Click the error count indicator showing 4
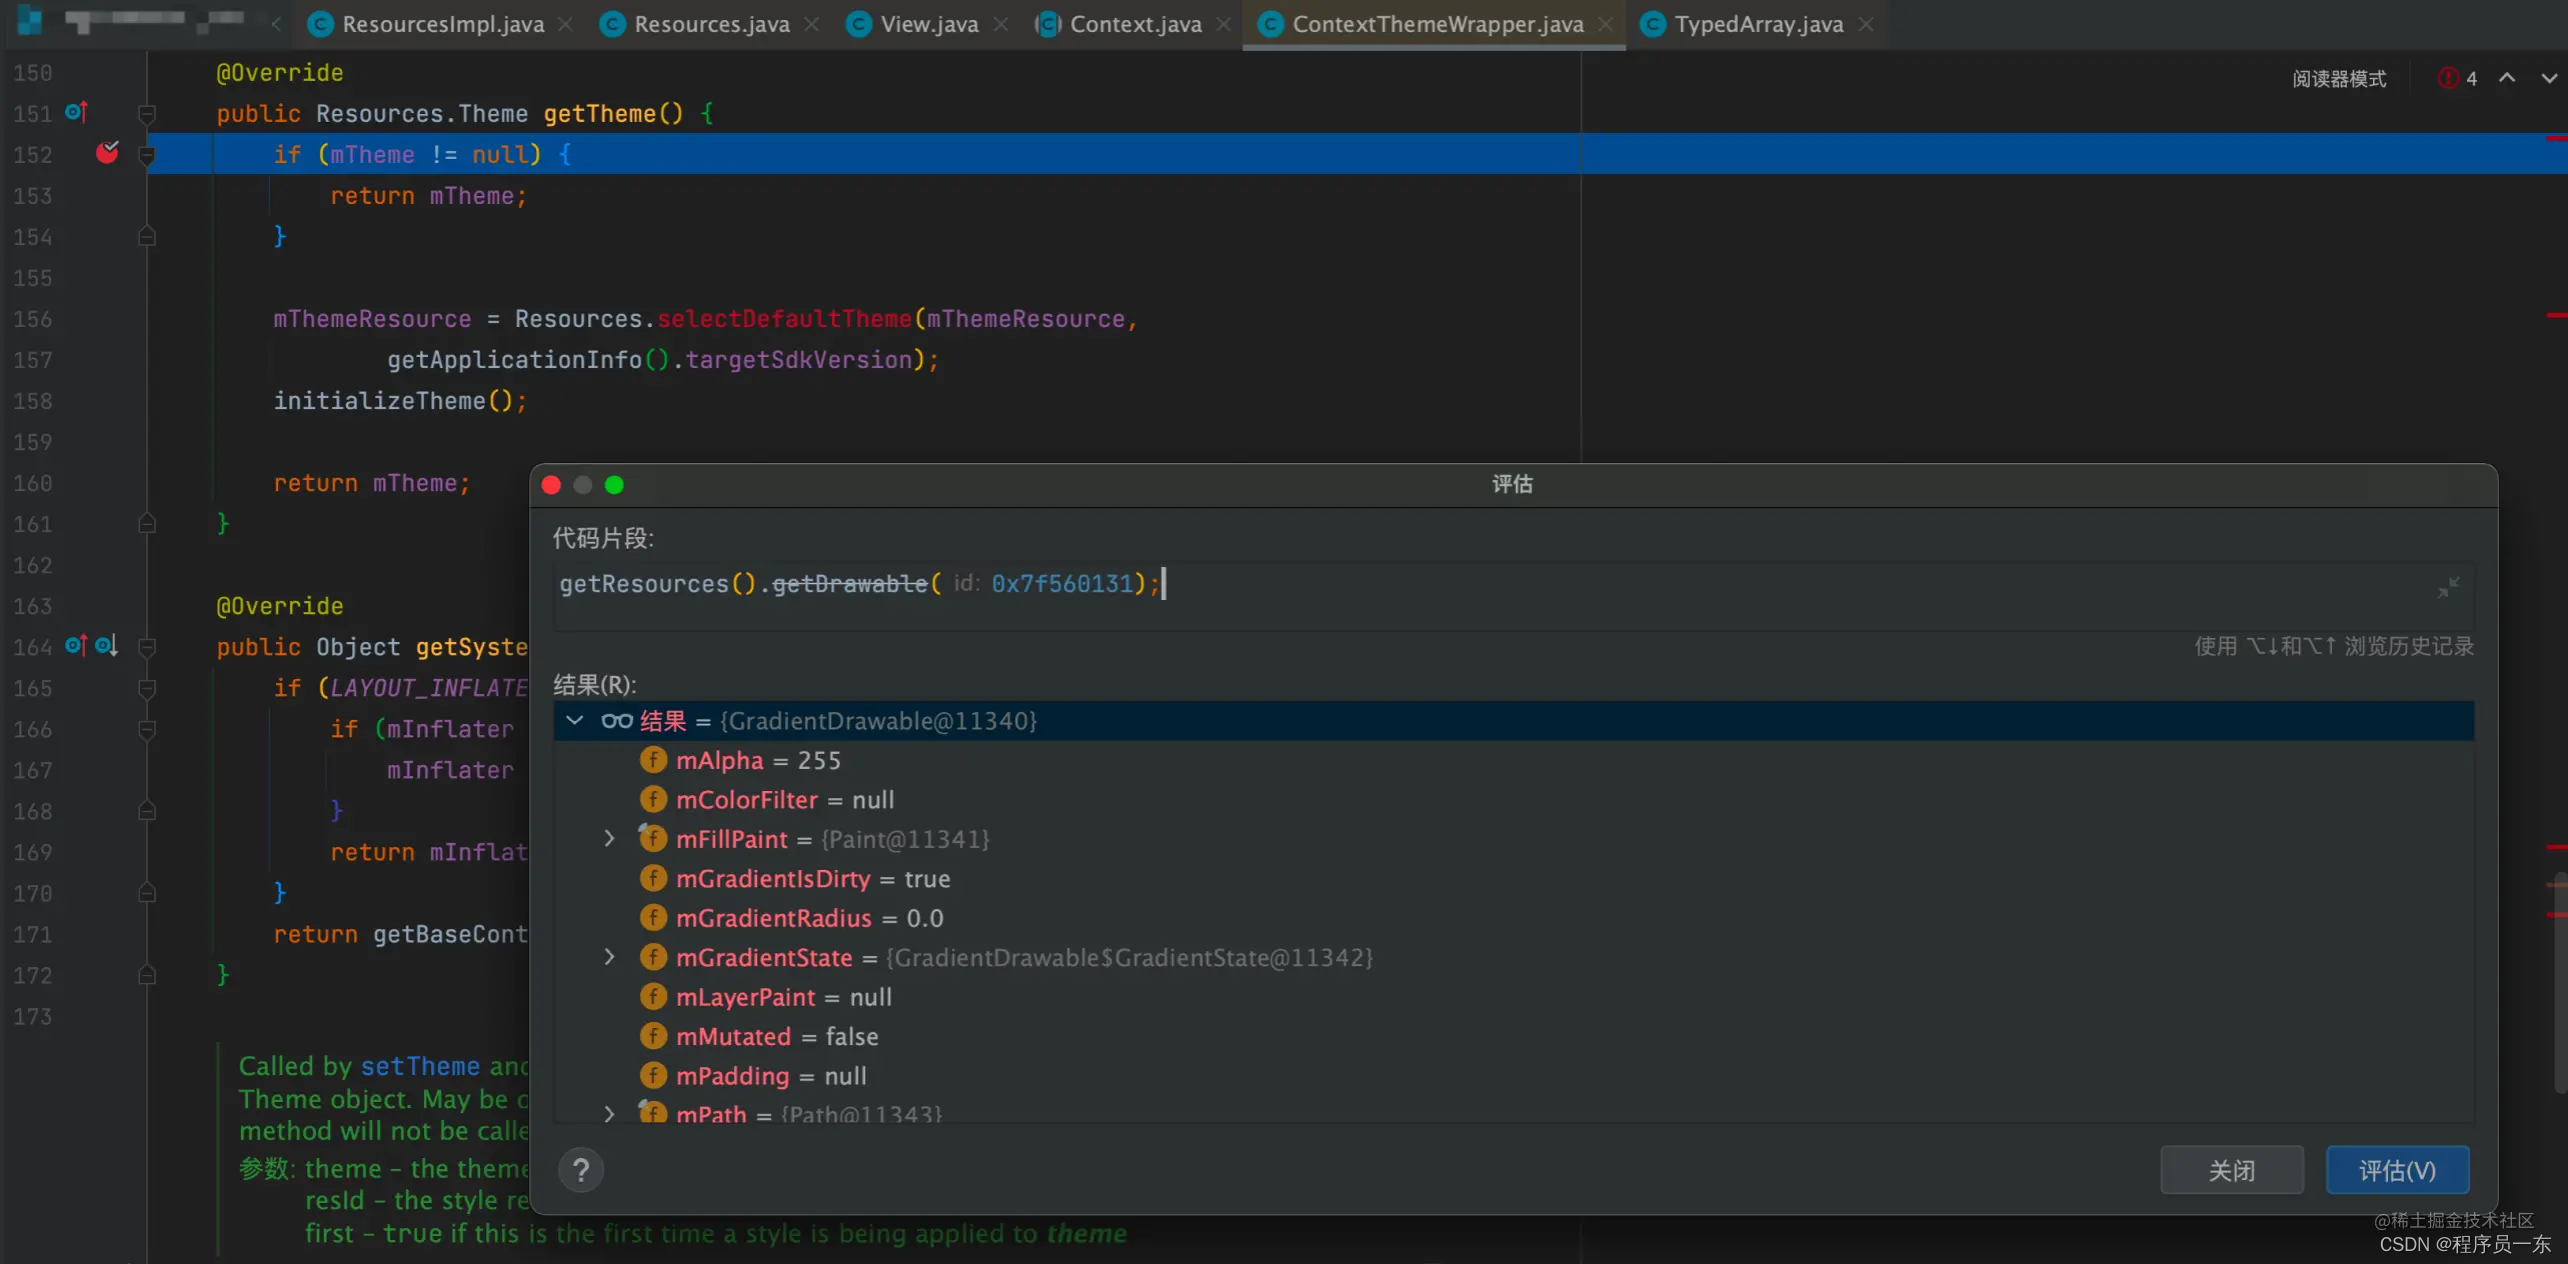The width and height of the screenshot is (2568, 1264). [2458, 78]
